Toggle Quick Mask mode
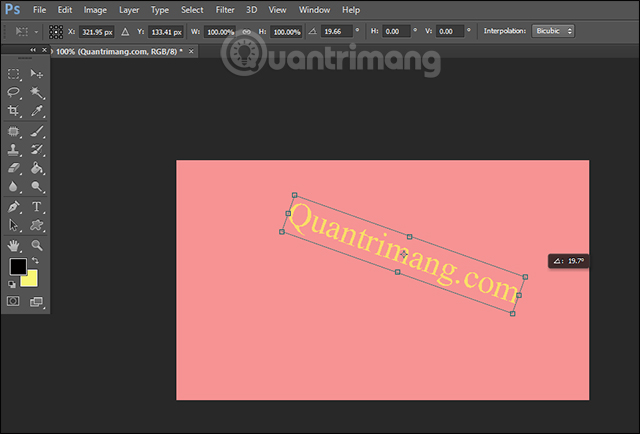The image size is (640, 434). coord(14,300)
